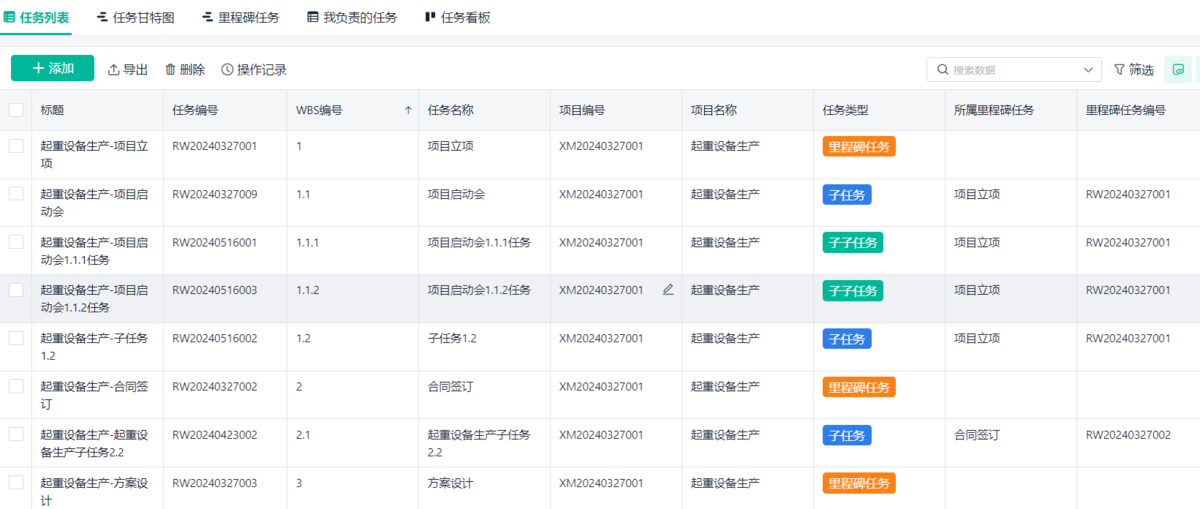The height and width of the screenshot is (509, 1200).
Task: Click 子子任务 tag in row RW20240516001
Action: coord(853,242)
